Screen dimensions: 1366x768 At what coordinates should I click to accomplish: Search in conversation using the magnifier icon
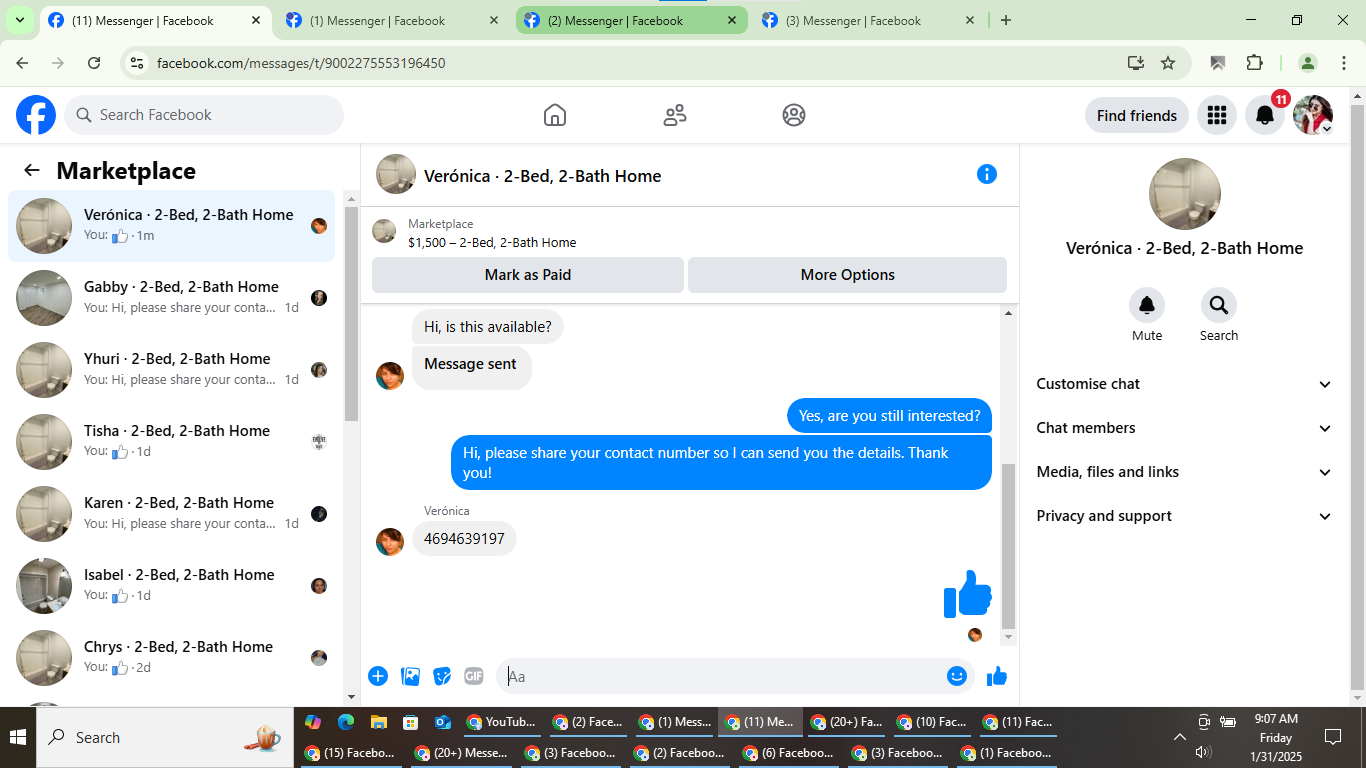tap(1219, 305)
